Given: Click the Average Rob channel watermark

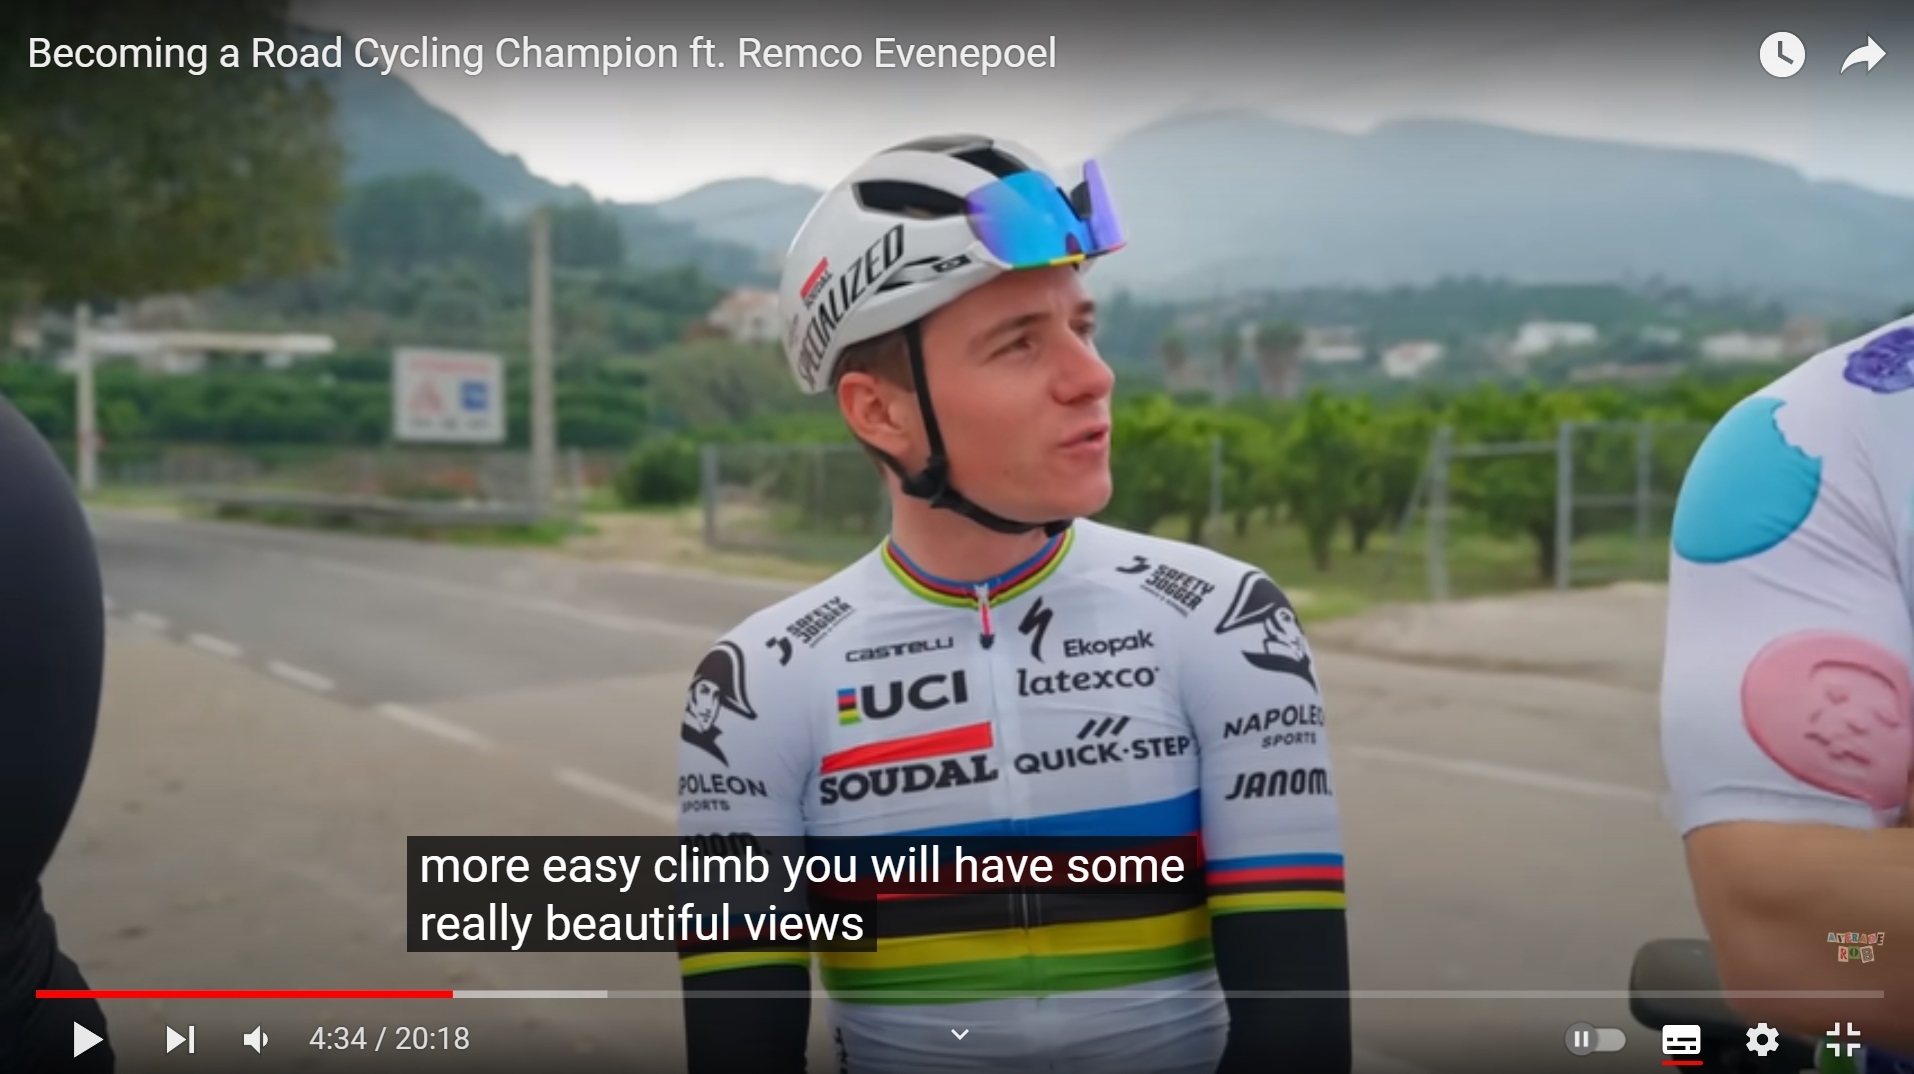Looking at the screenshot, I should click(x=1855, y=946).
